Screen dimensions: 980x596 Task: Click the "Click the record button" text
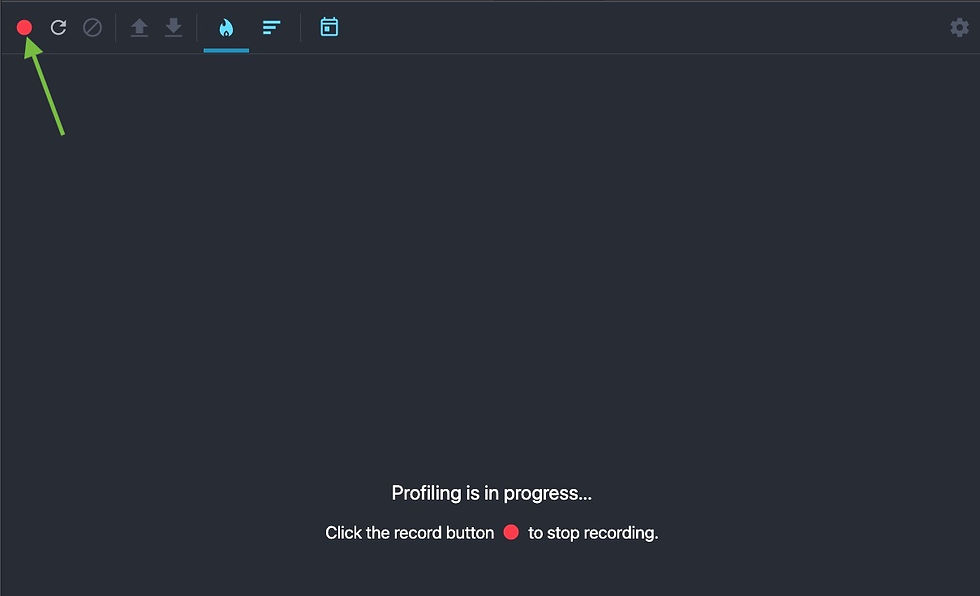[x=409, y=533]
